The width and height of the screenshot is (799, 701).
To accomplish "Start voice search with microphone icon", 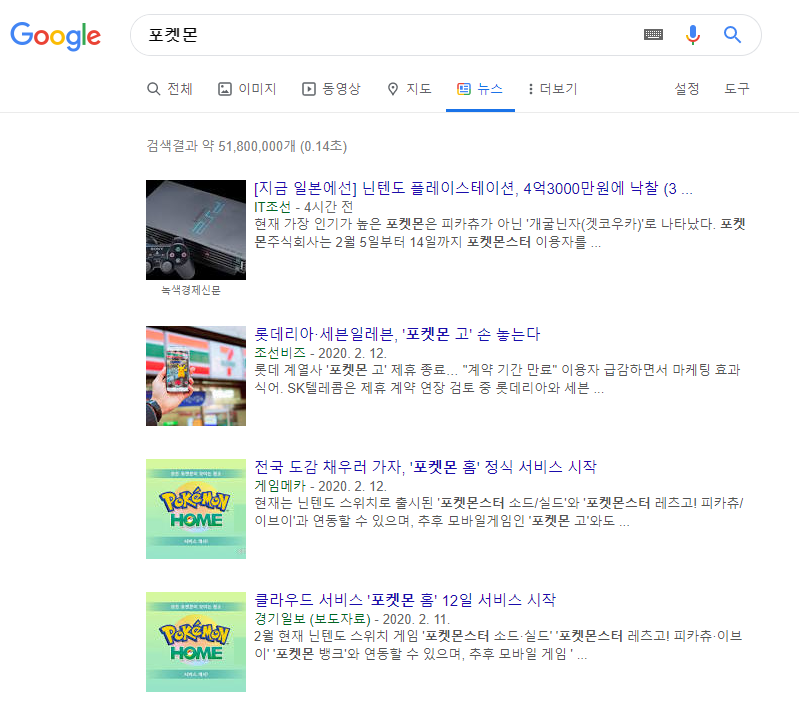I will 693,35.
